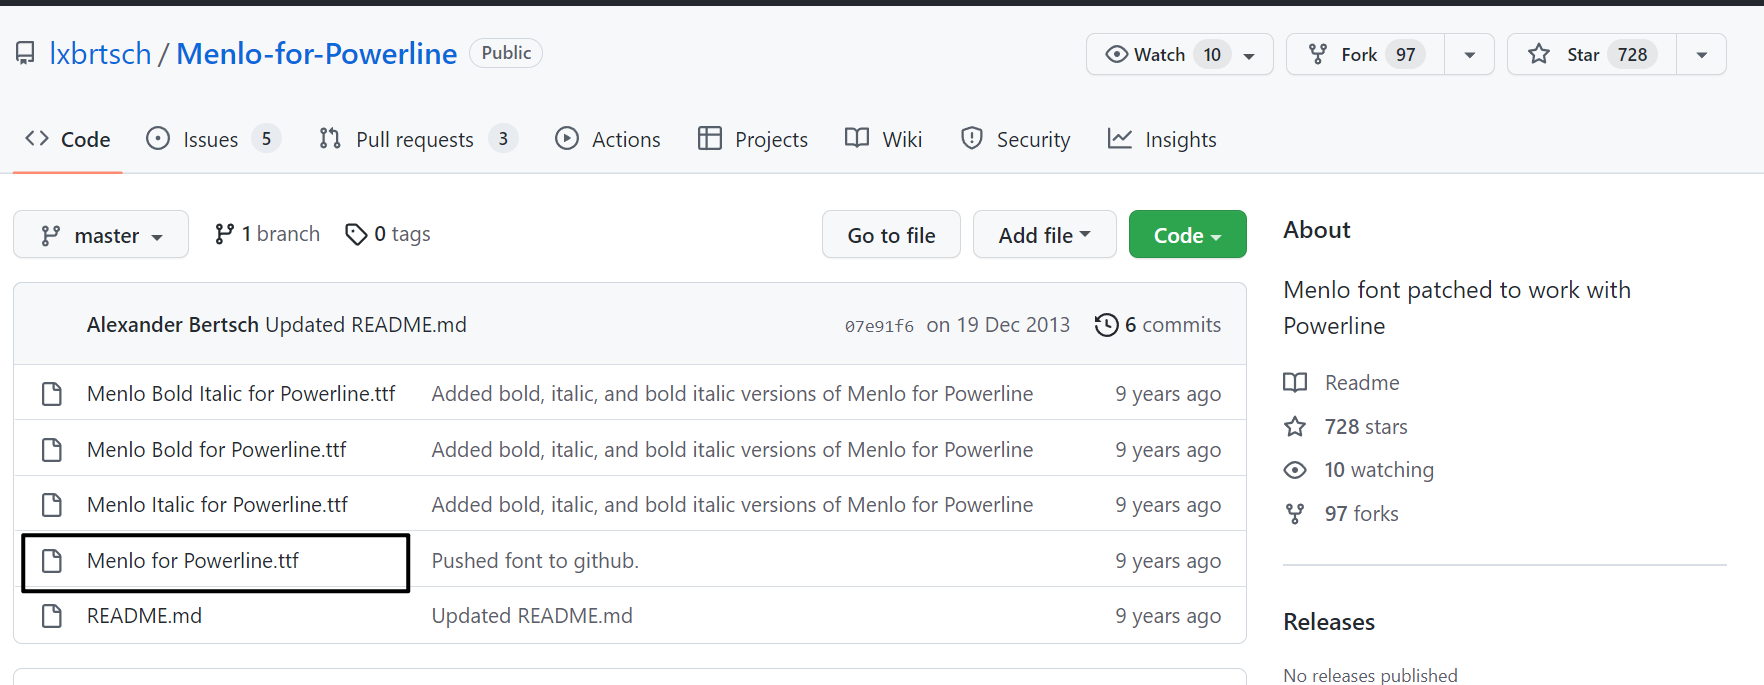Open the Pull requests tab

[418, 139]
